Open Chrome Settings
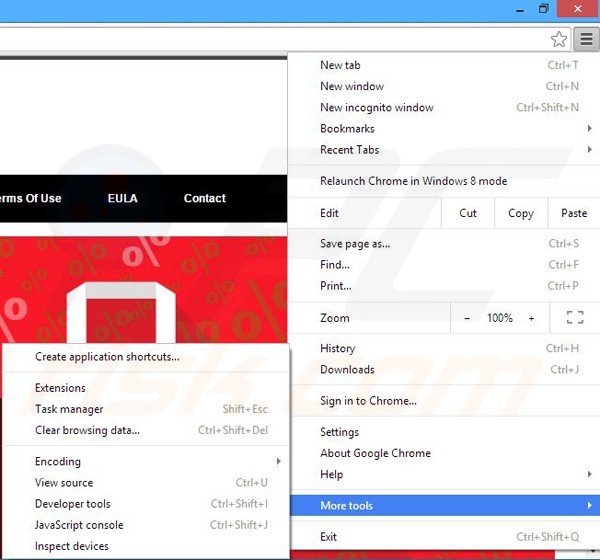Viewport: 600px width, 560px height. click(x=445, y=432)
